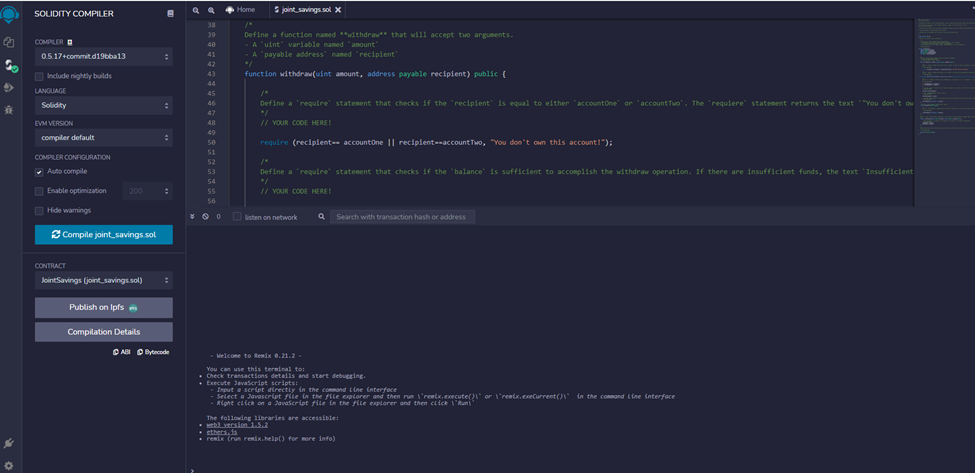Image resolution: width=975 pixels, height=473 pixels.
Task: Click the require statement on line 50
Action: coord(437,142)
